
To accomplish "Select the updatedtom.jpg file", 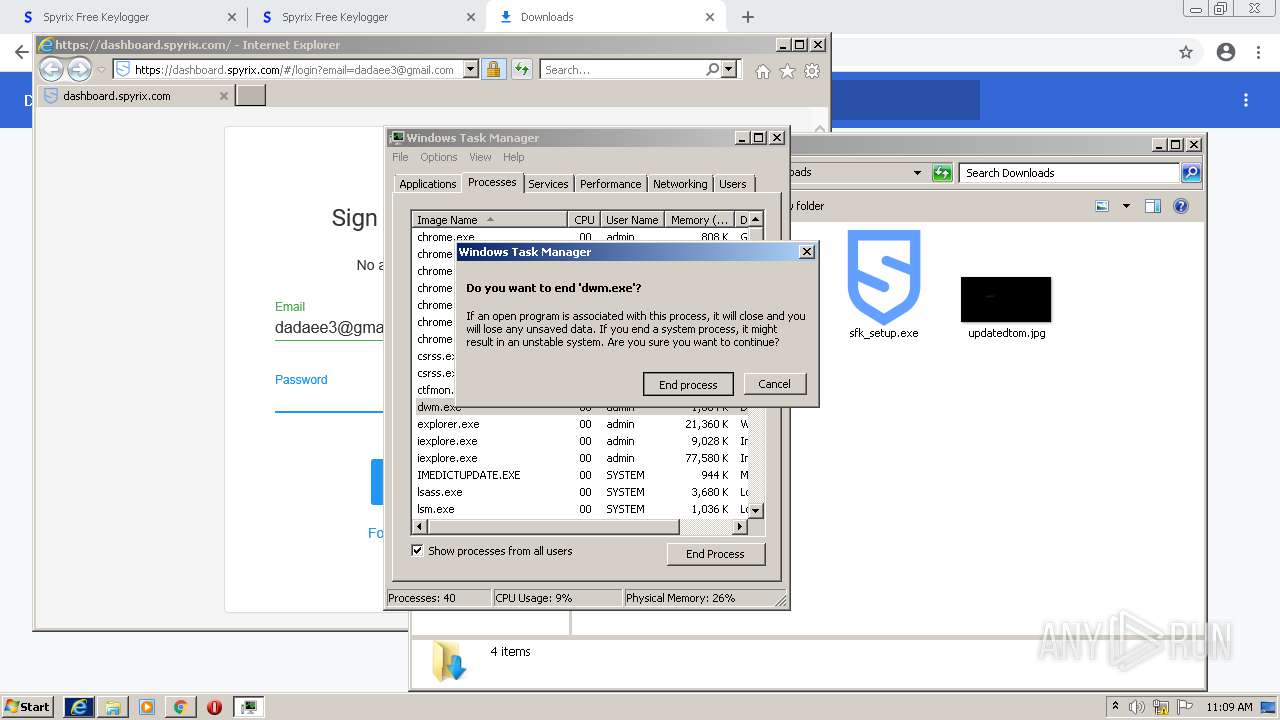I will pyautogui.click(x=1006, y=308).
